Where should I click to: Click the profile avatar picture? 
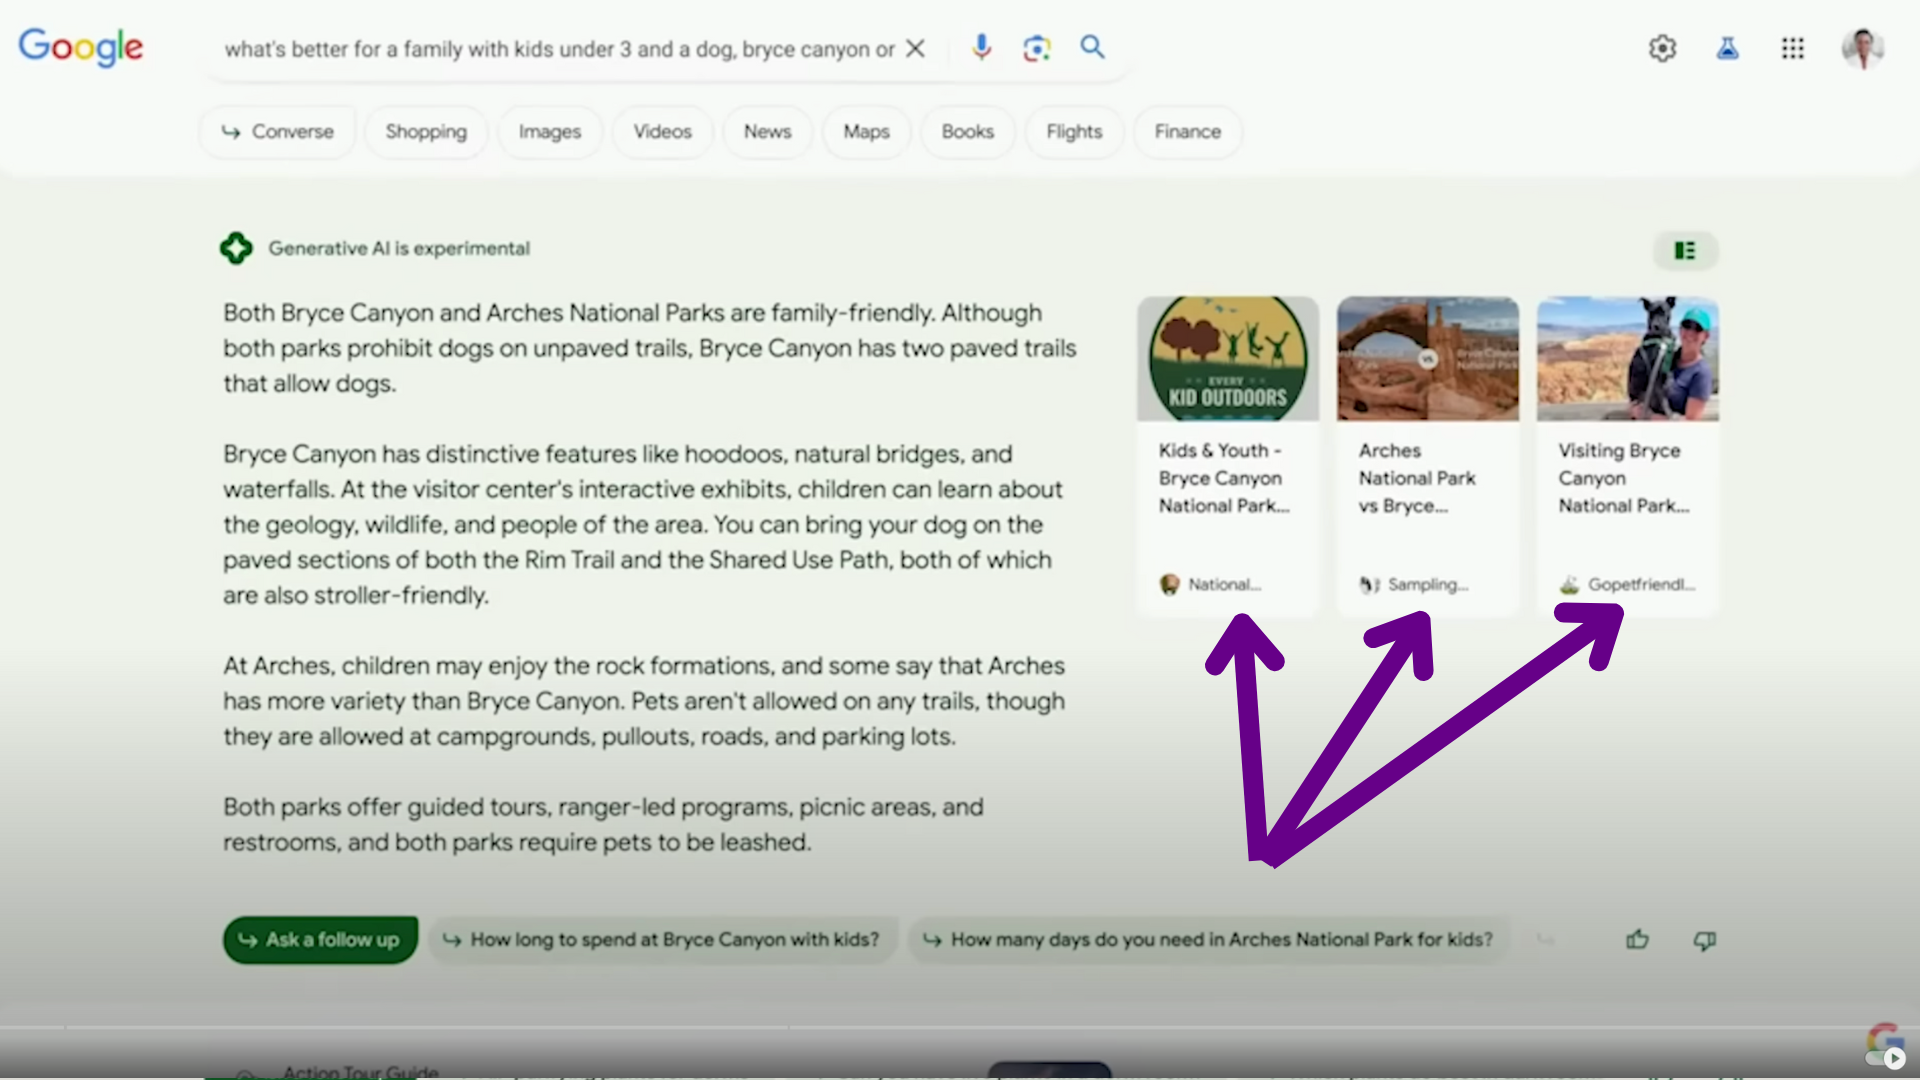coord(1862,48)
